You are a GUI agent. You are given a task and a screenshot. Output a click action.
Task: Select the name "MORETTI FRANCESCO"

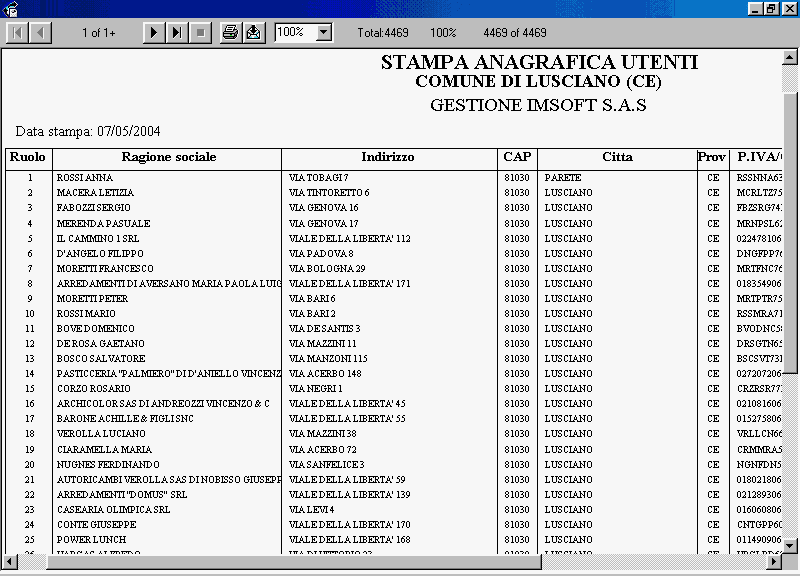click(105, 269)
